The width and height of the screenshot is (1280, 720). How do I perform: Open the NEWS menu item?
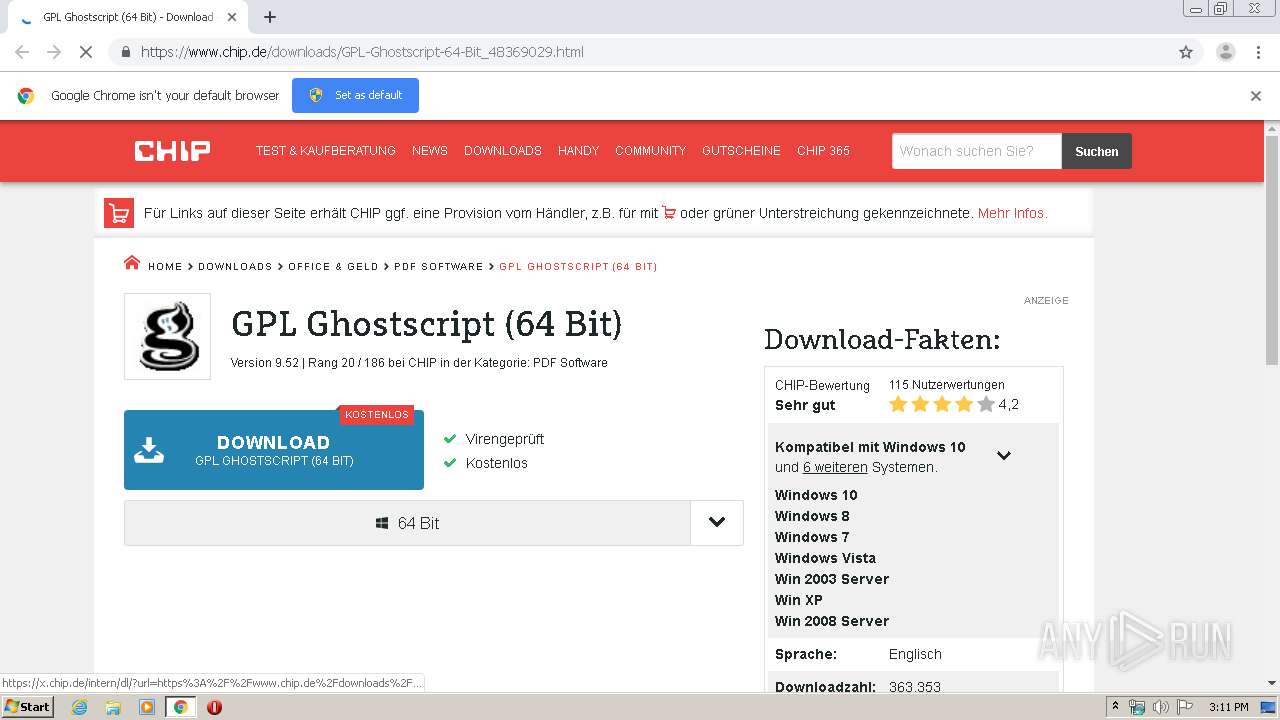click(430, 151)
